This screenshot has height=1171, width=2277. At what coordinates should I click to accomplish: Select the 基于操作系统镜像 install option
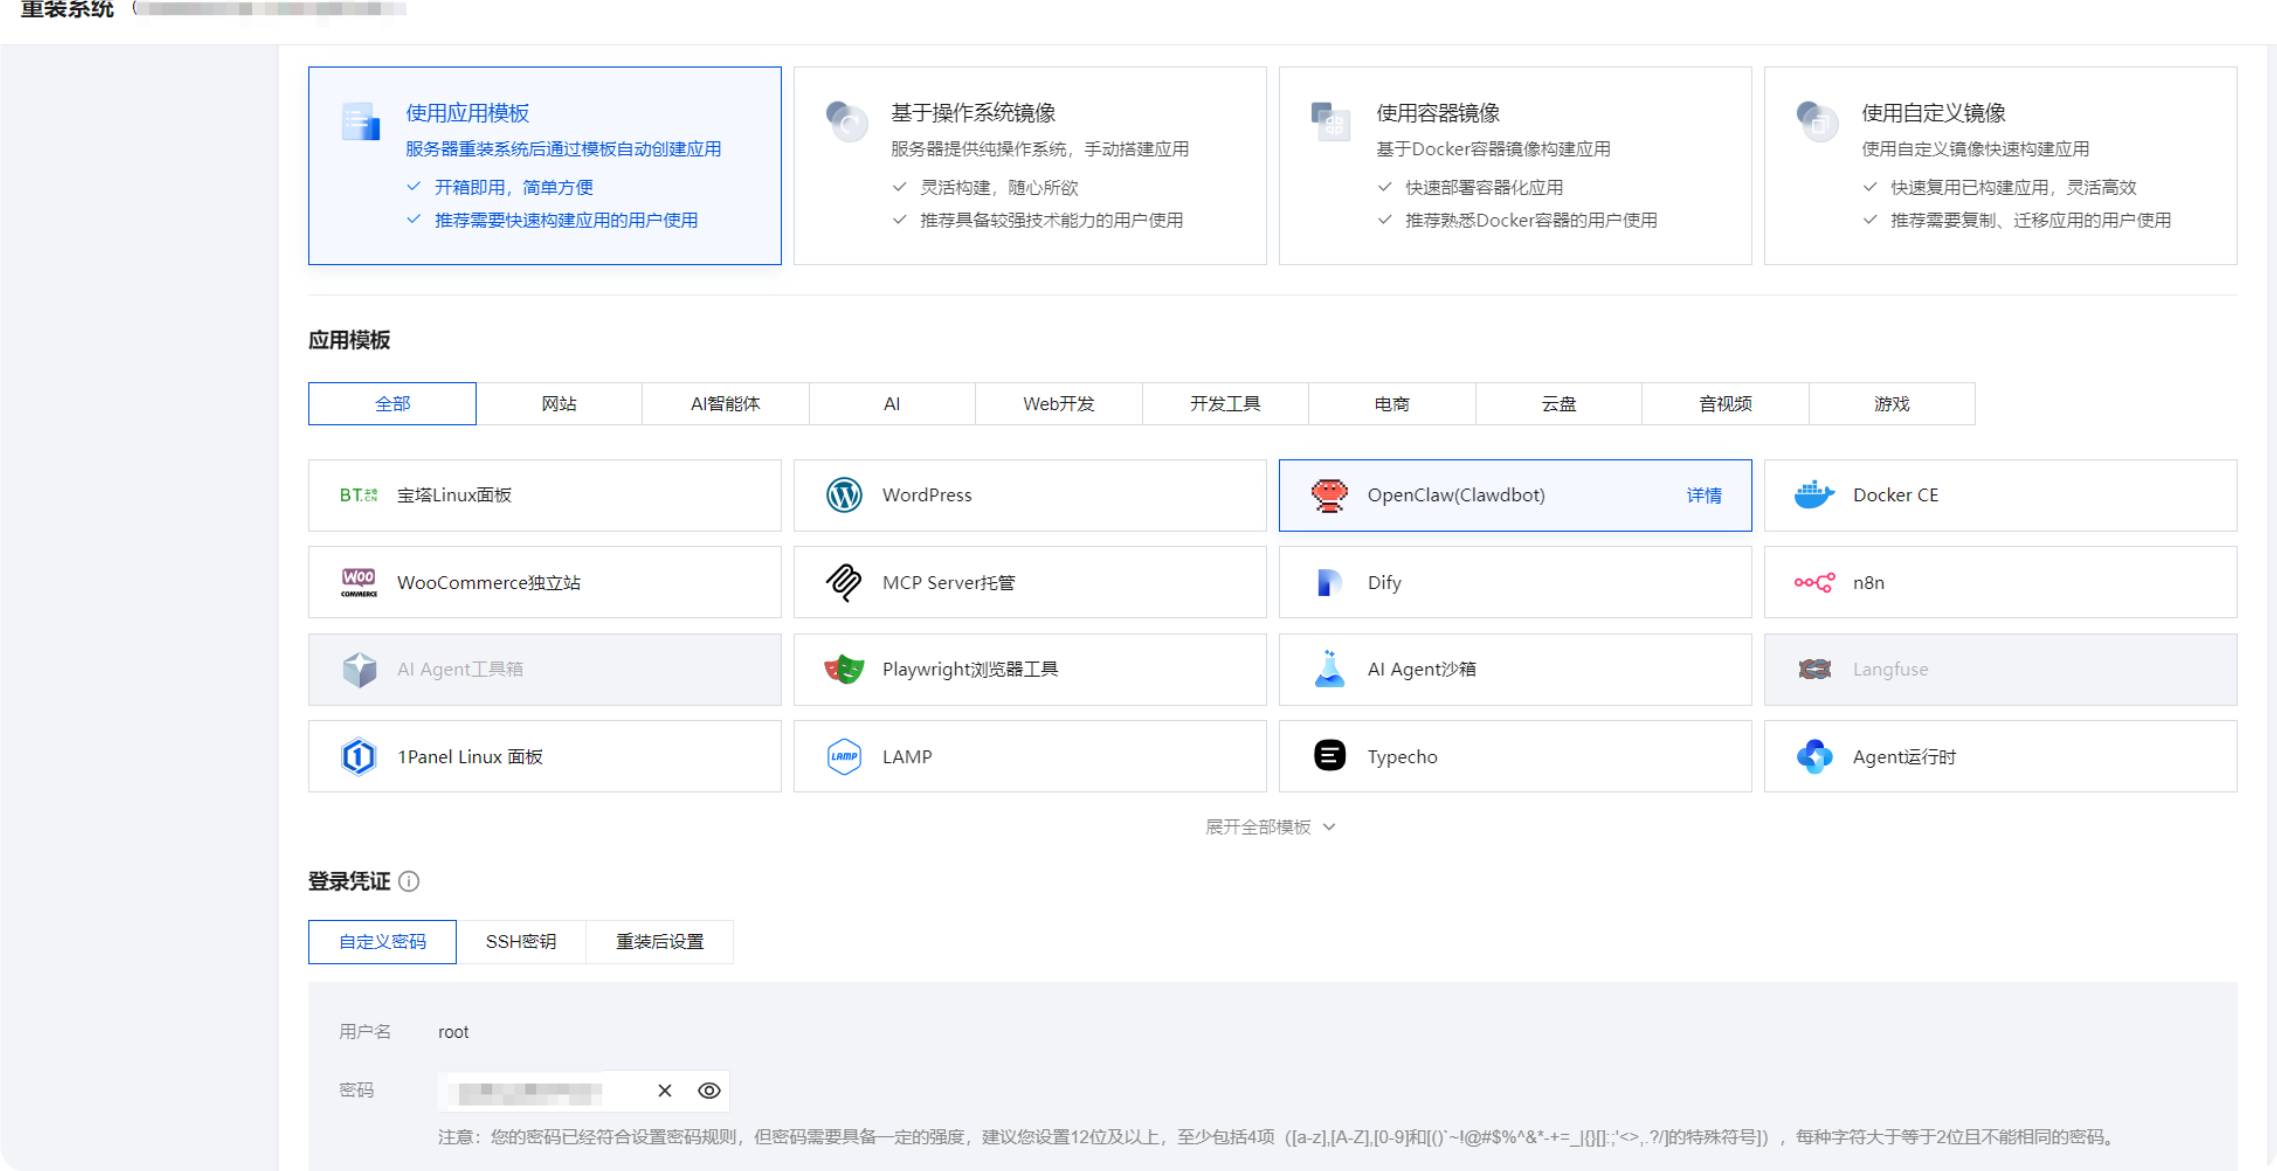coord(1029,165)
